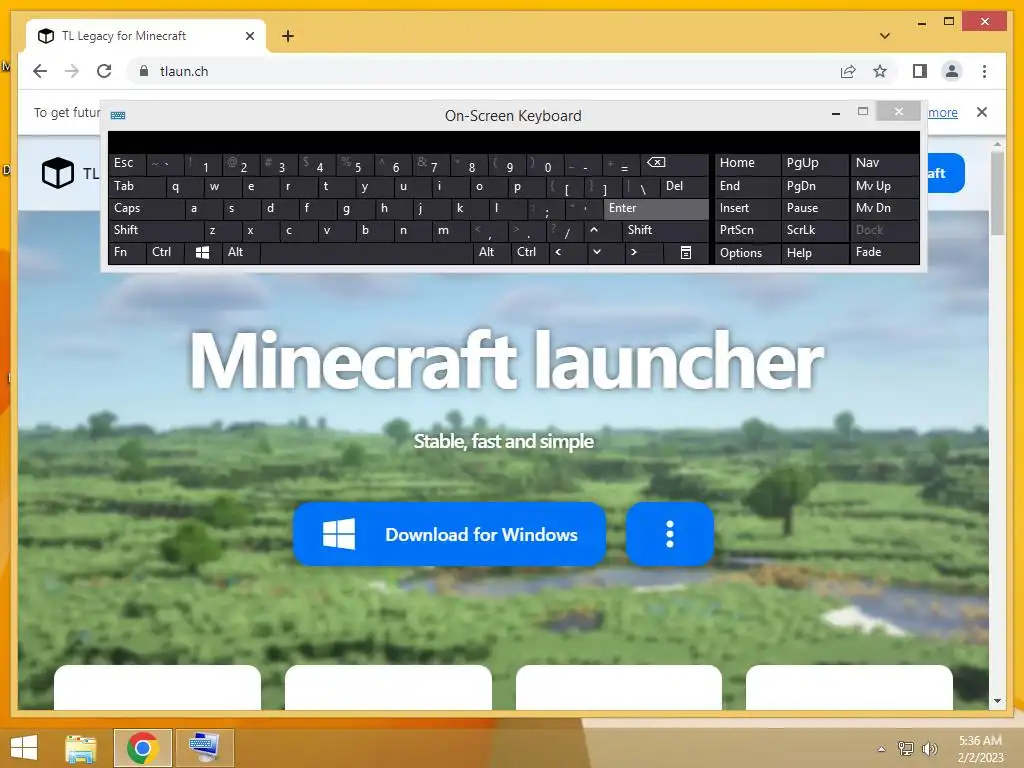This screenshot has width=1024, height=768.
Task: Click the Tab key
Action: coord(137,186)
